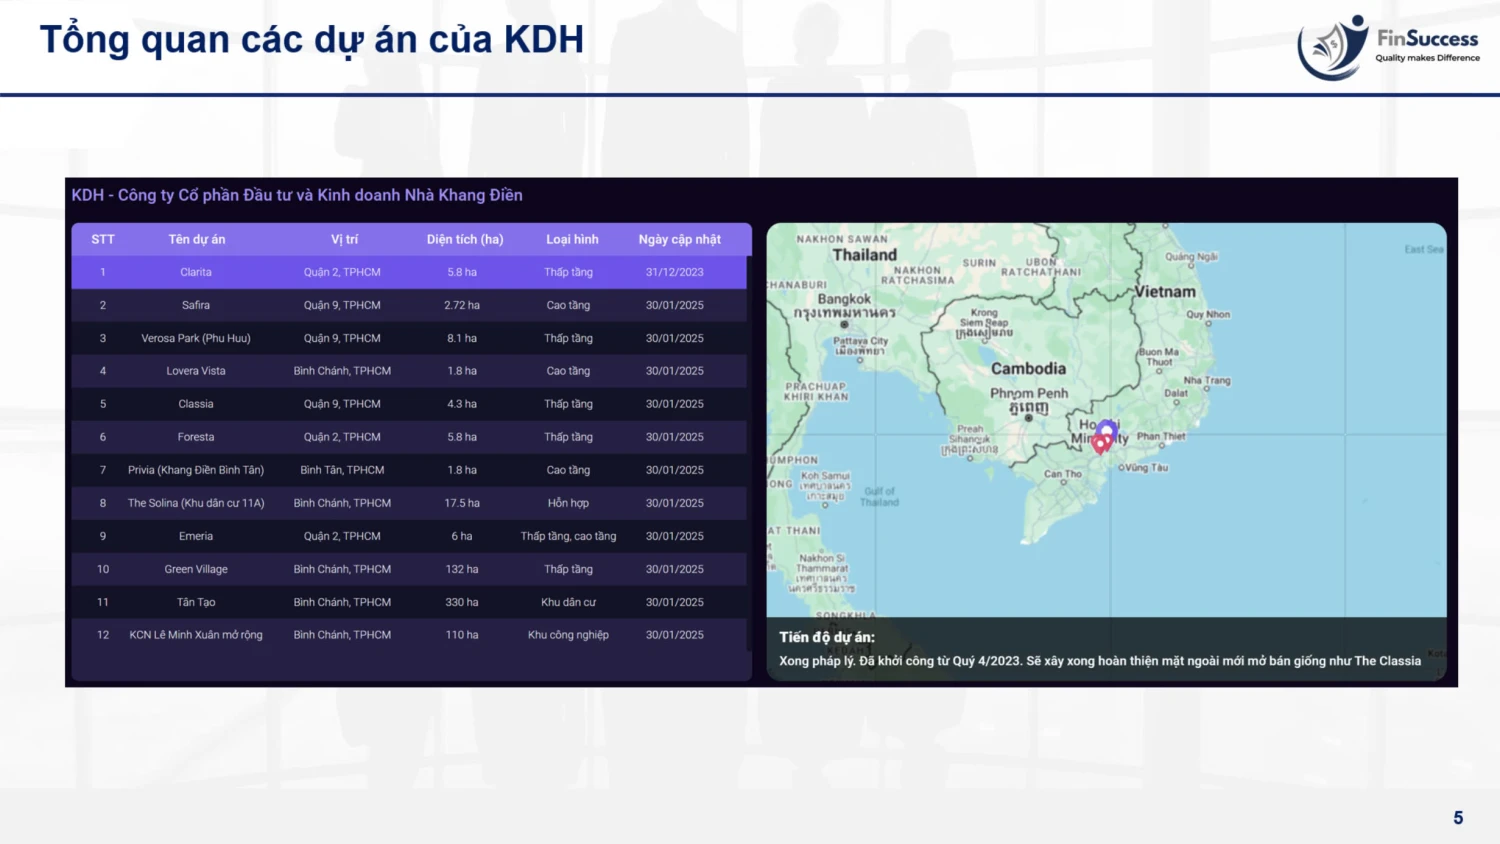The width and height of the screenshot is (1500, 844).
Task: Click Phan Thiet label on the map
Action: pyautogui.click(x=1161, y=436)
